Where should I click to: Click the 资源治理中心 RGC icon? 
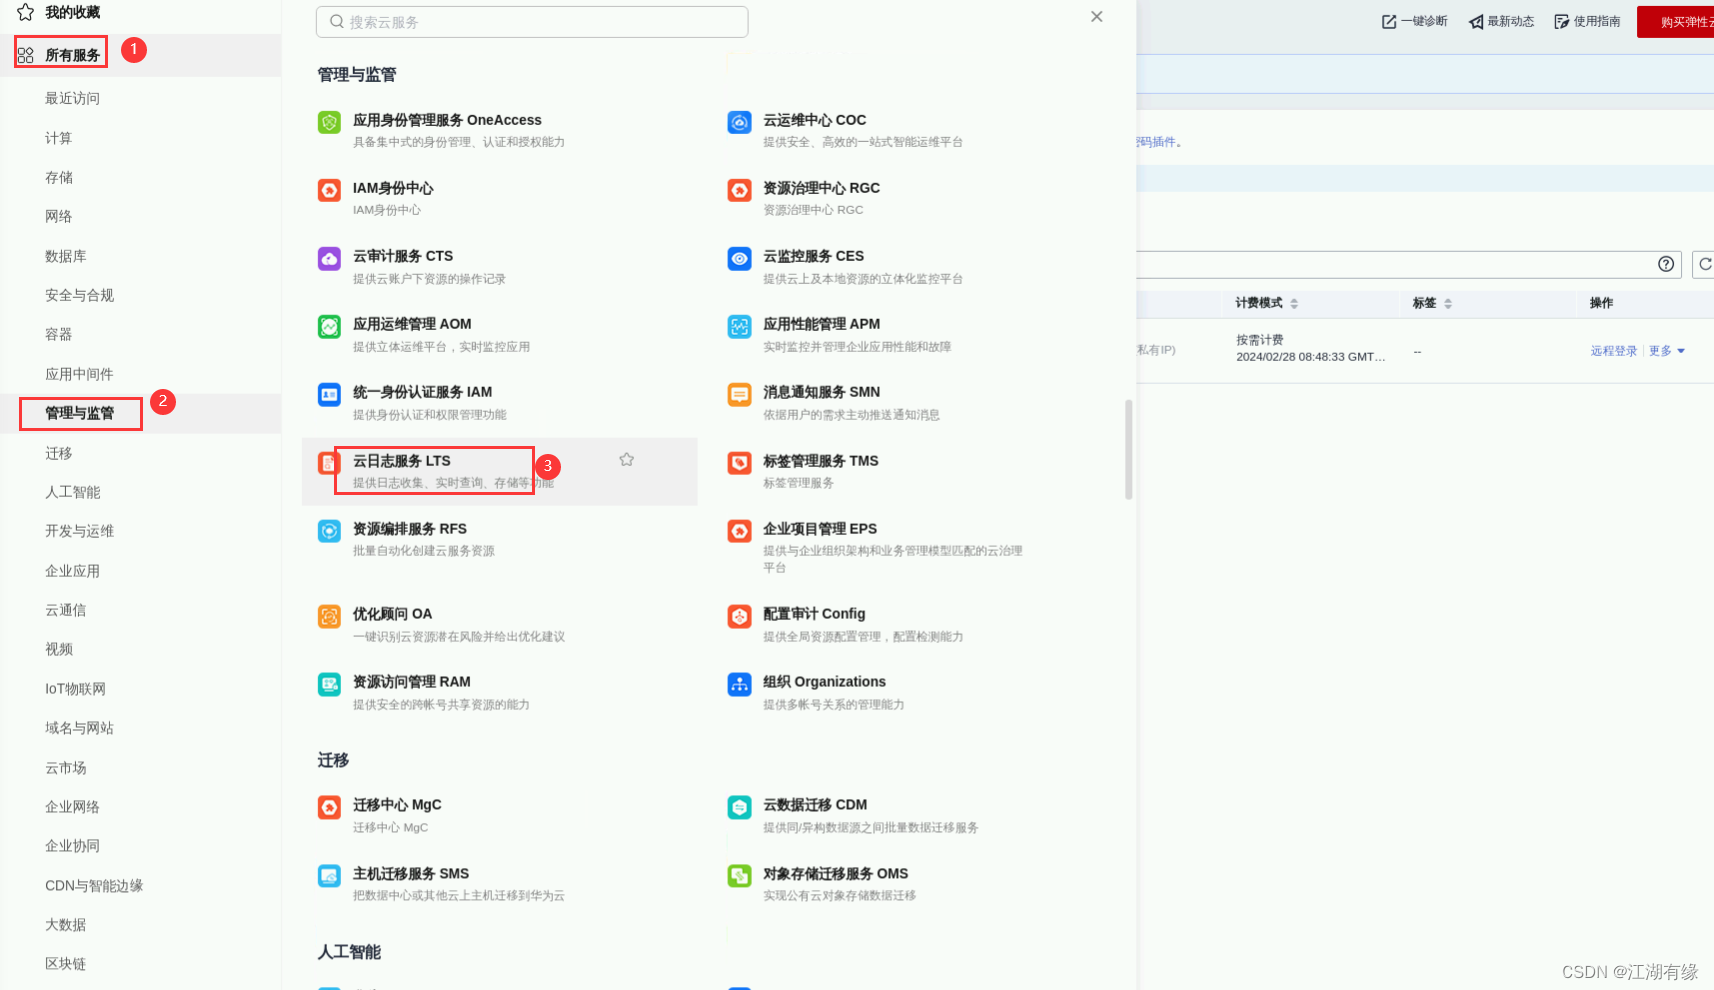tap(739, 190)
